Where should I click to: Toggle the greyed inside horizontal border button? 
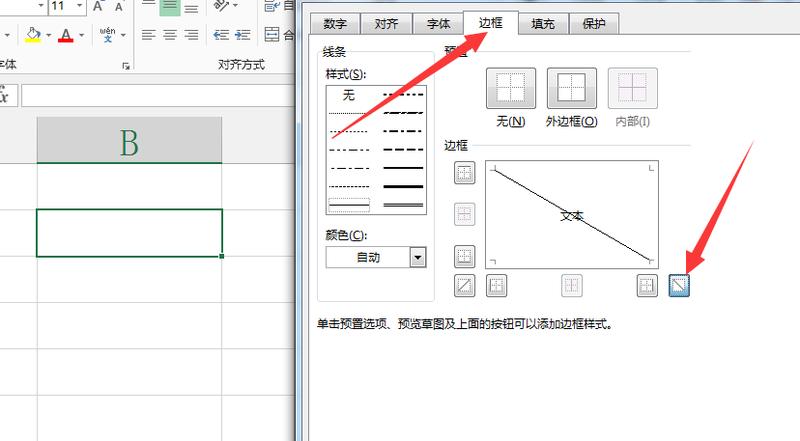pos(464,214)
